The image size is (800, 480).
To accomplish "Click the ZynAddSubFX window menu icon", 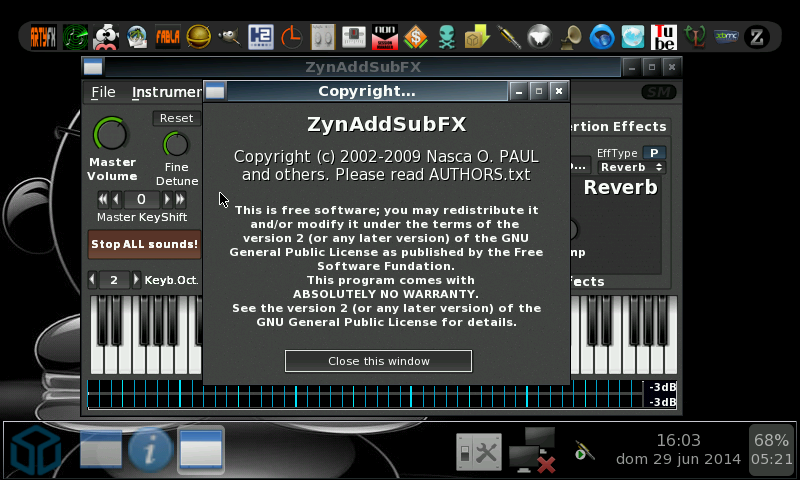I will point(93,67).
